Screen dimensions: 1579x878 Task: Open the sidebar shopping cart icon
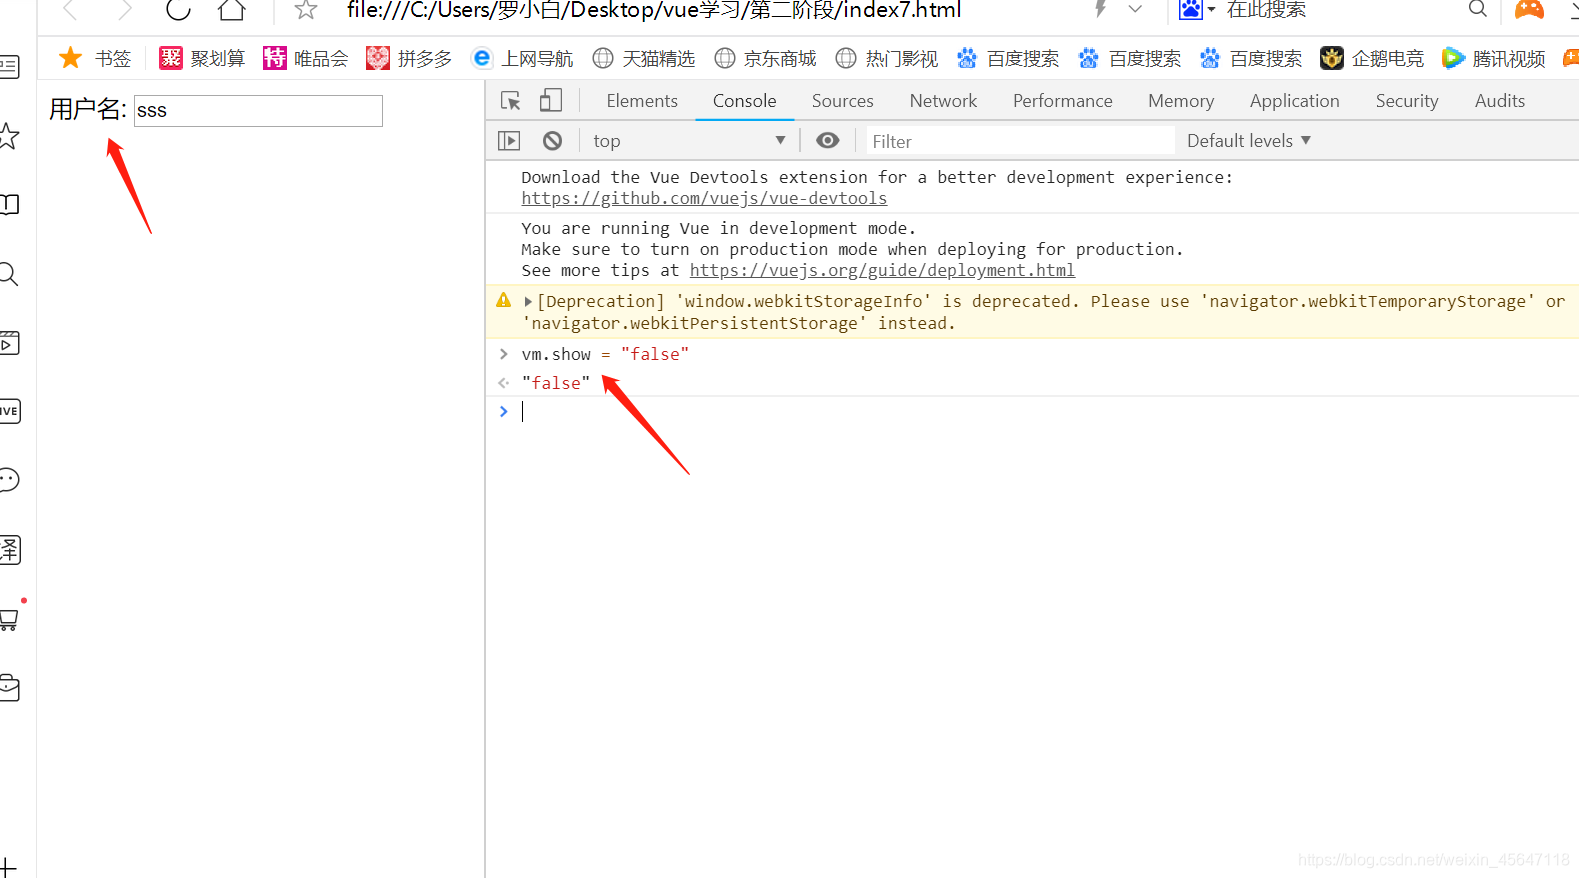coord(9,619)
